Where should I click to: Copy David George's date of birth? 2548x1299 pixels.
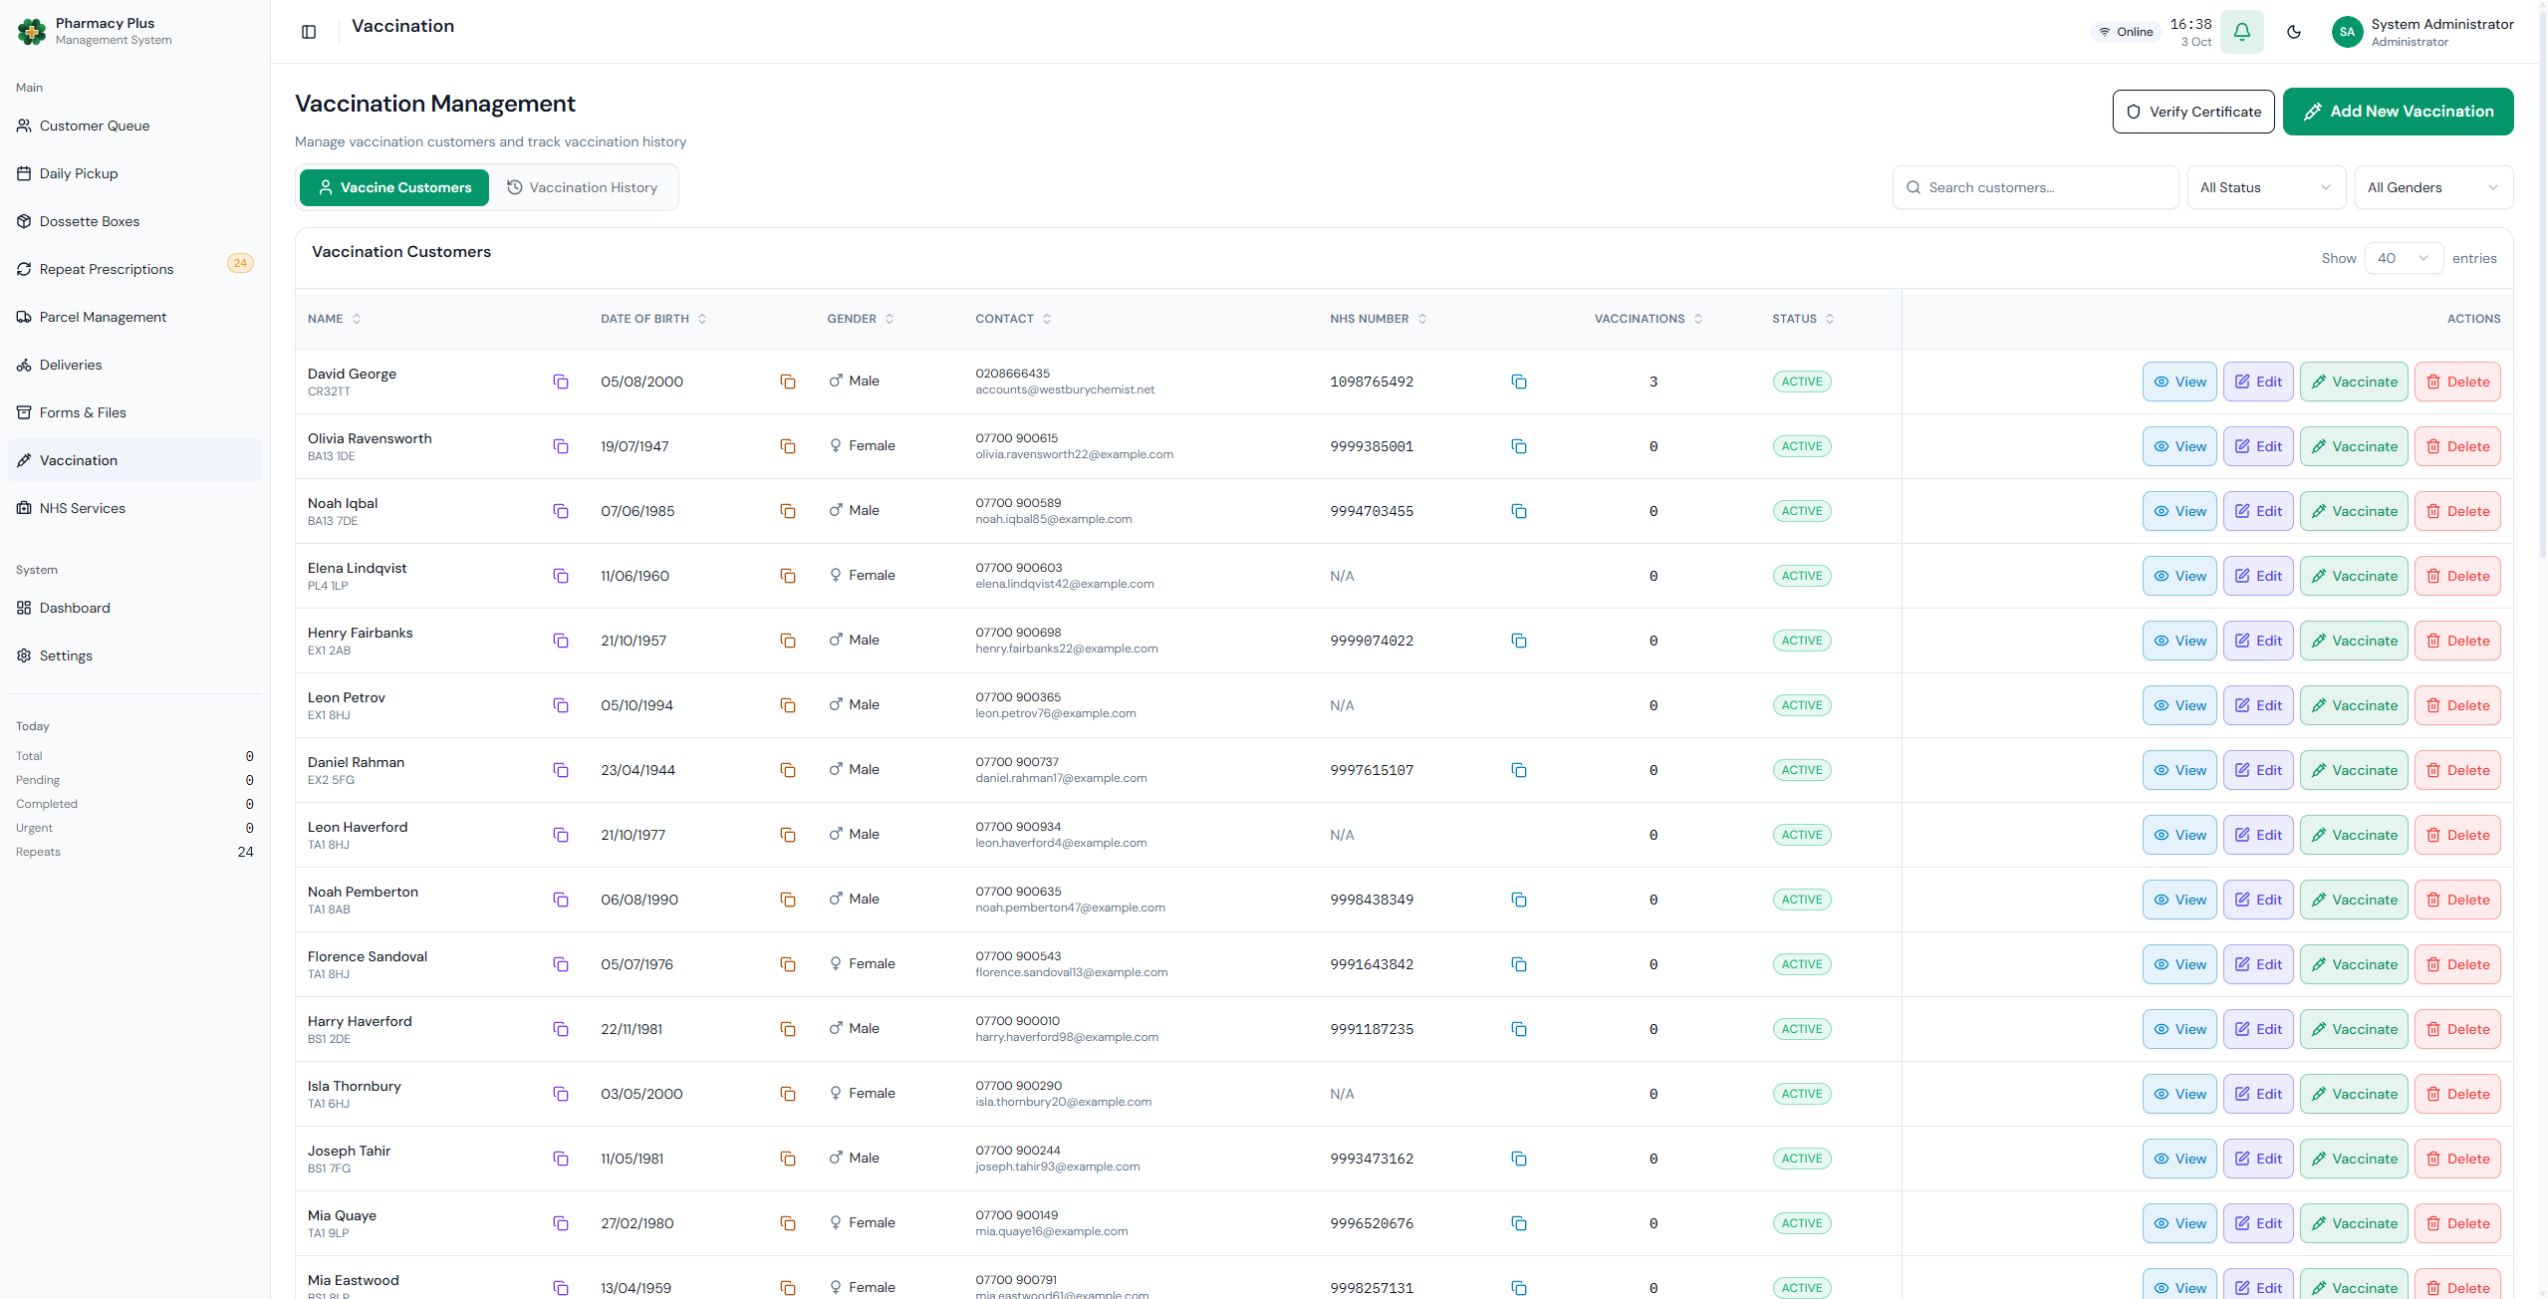pos(788,382)
